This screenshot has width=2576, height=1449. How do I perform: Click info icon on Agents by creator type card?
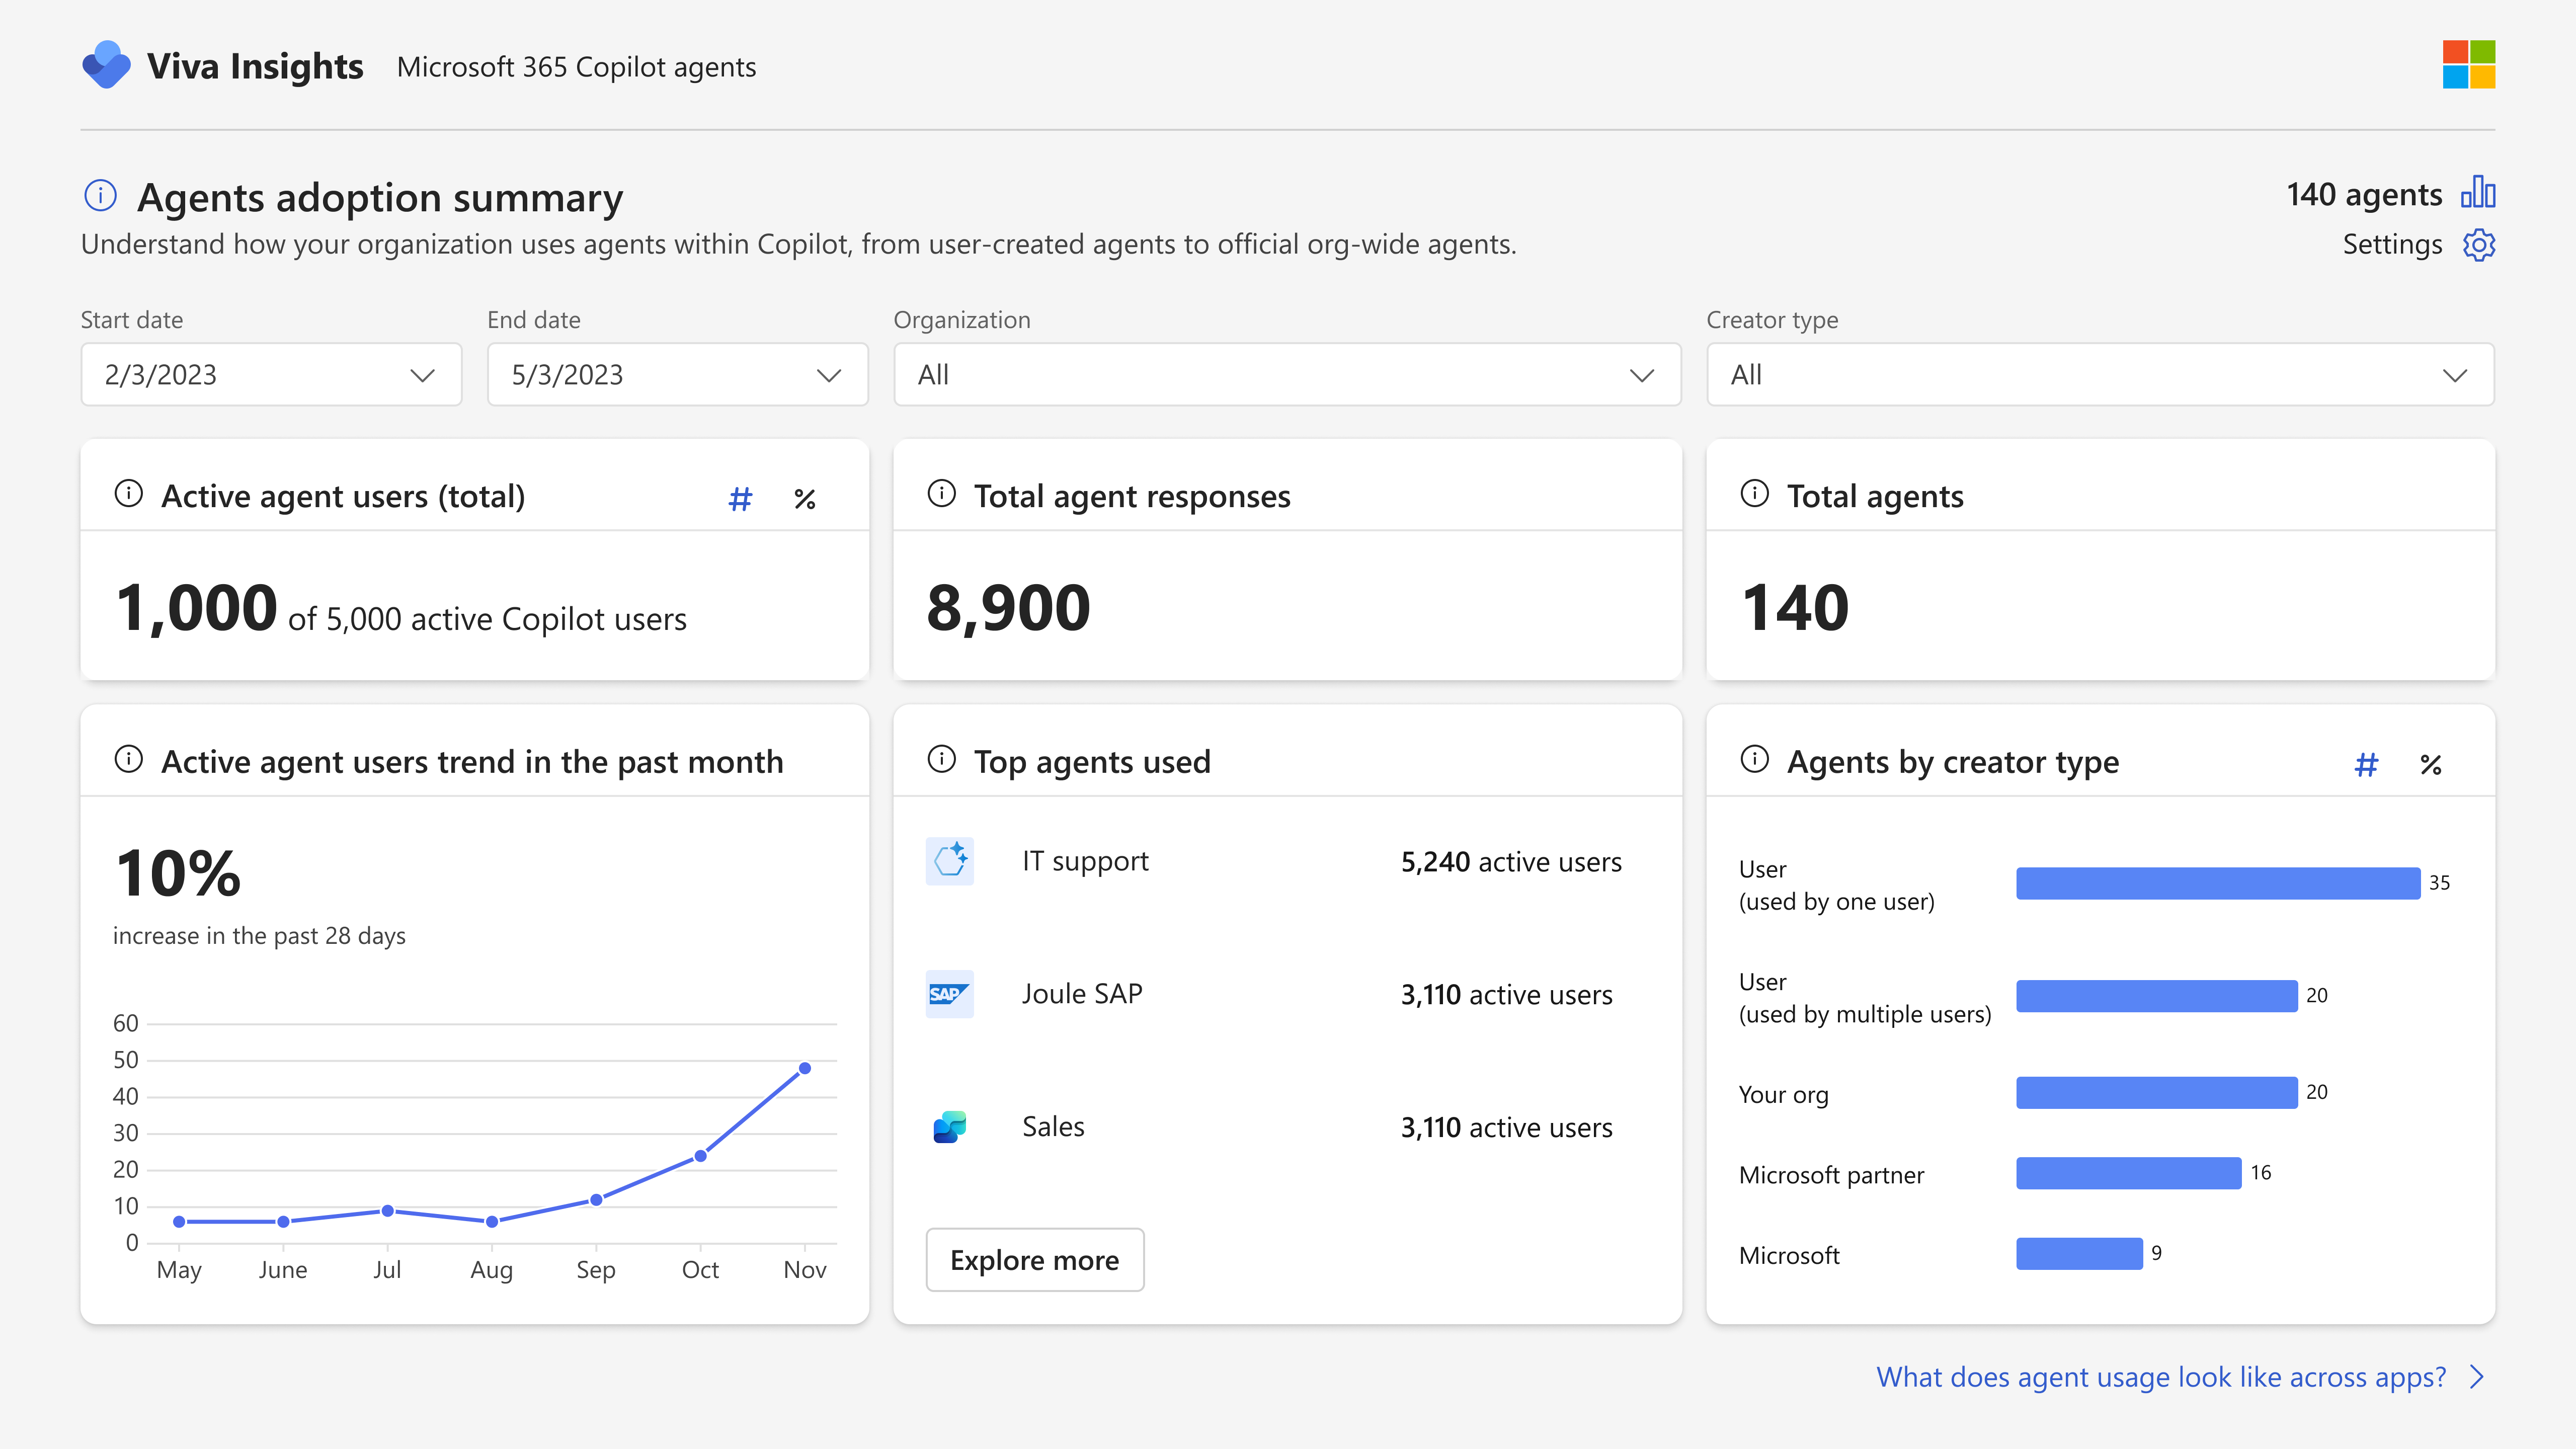[1755, 760]
